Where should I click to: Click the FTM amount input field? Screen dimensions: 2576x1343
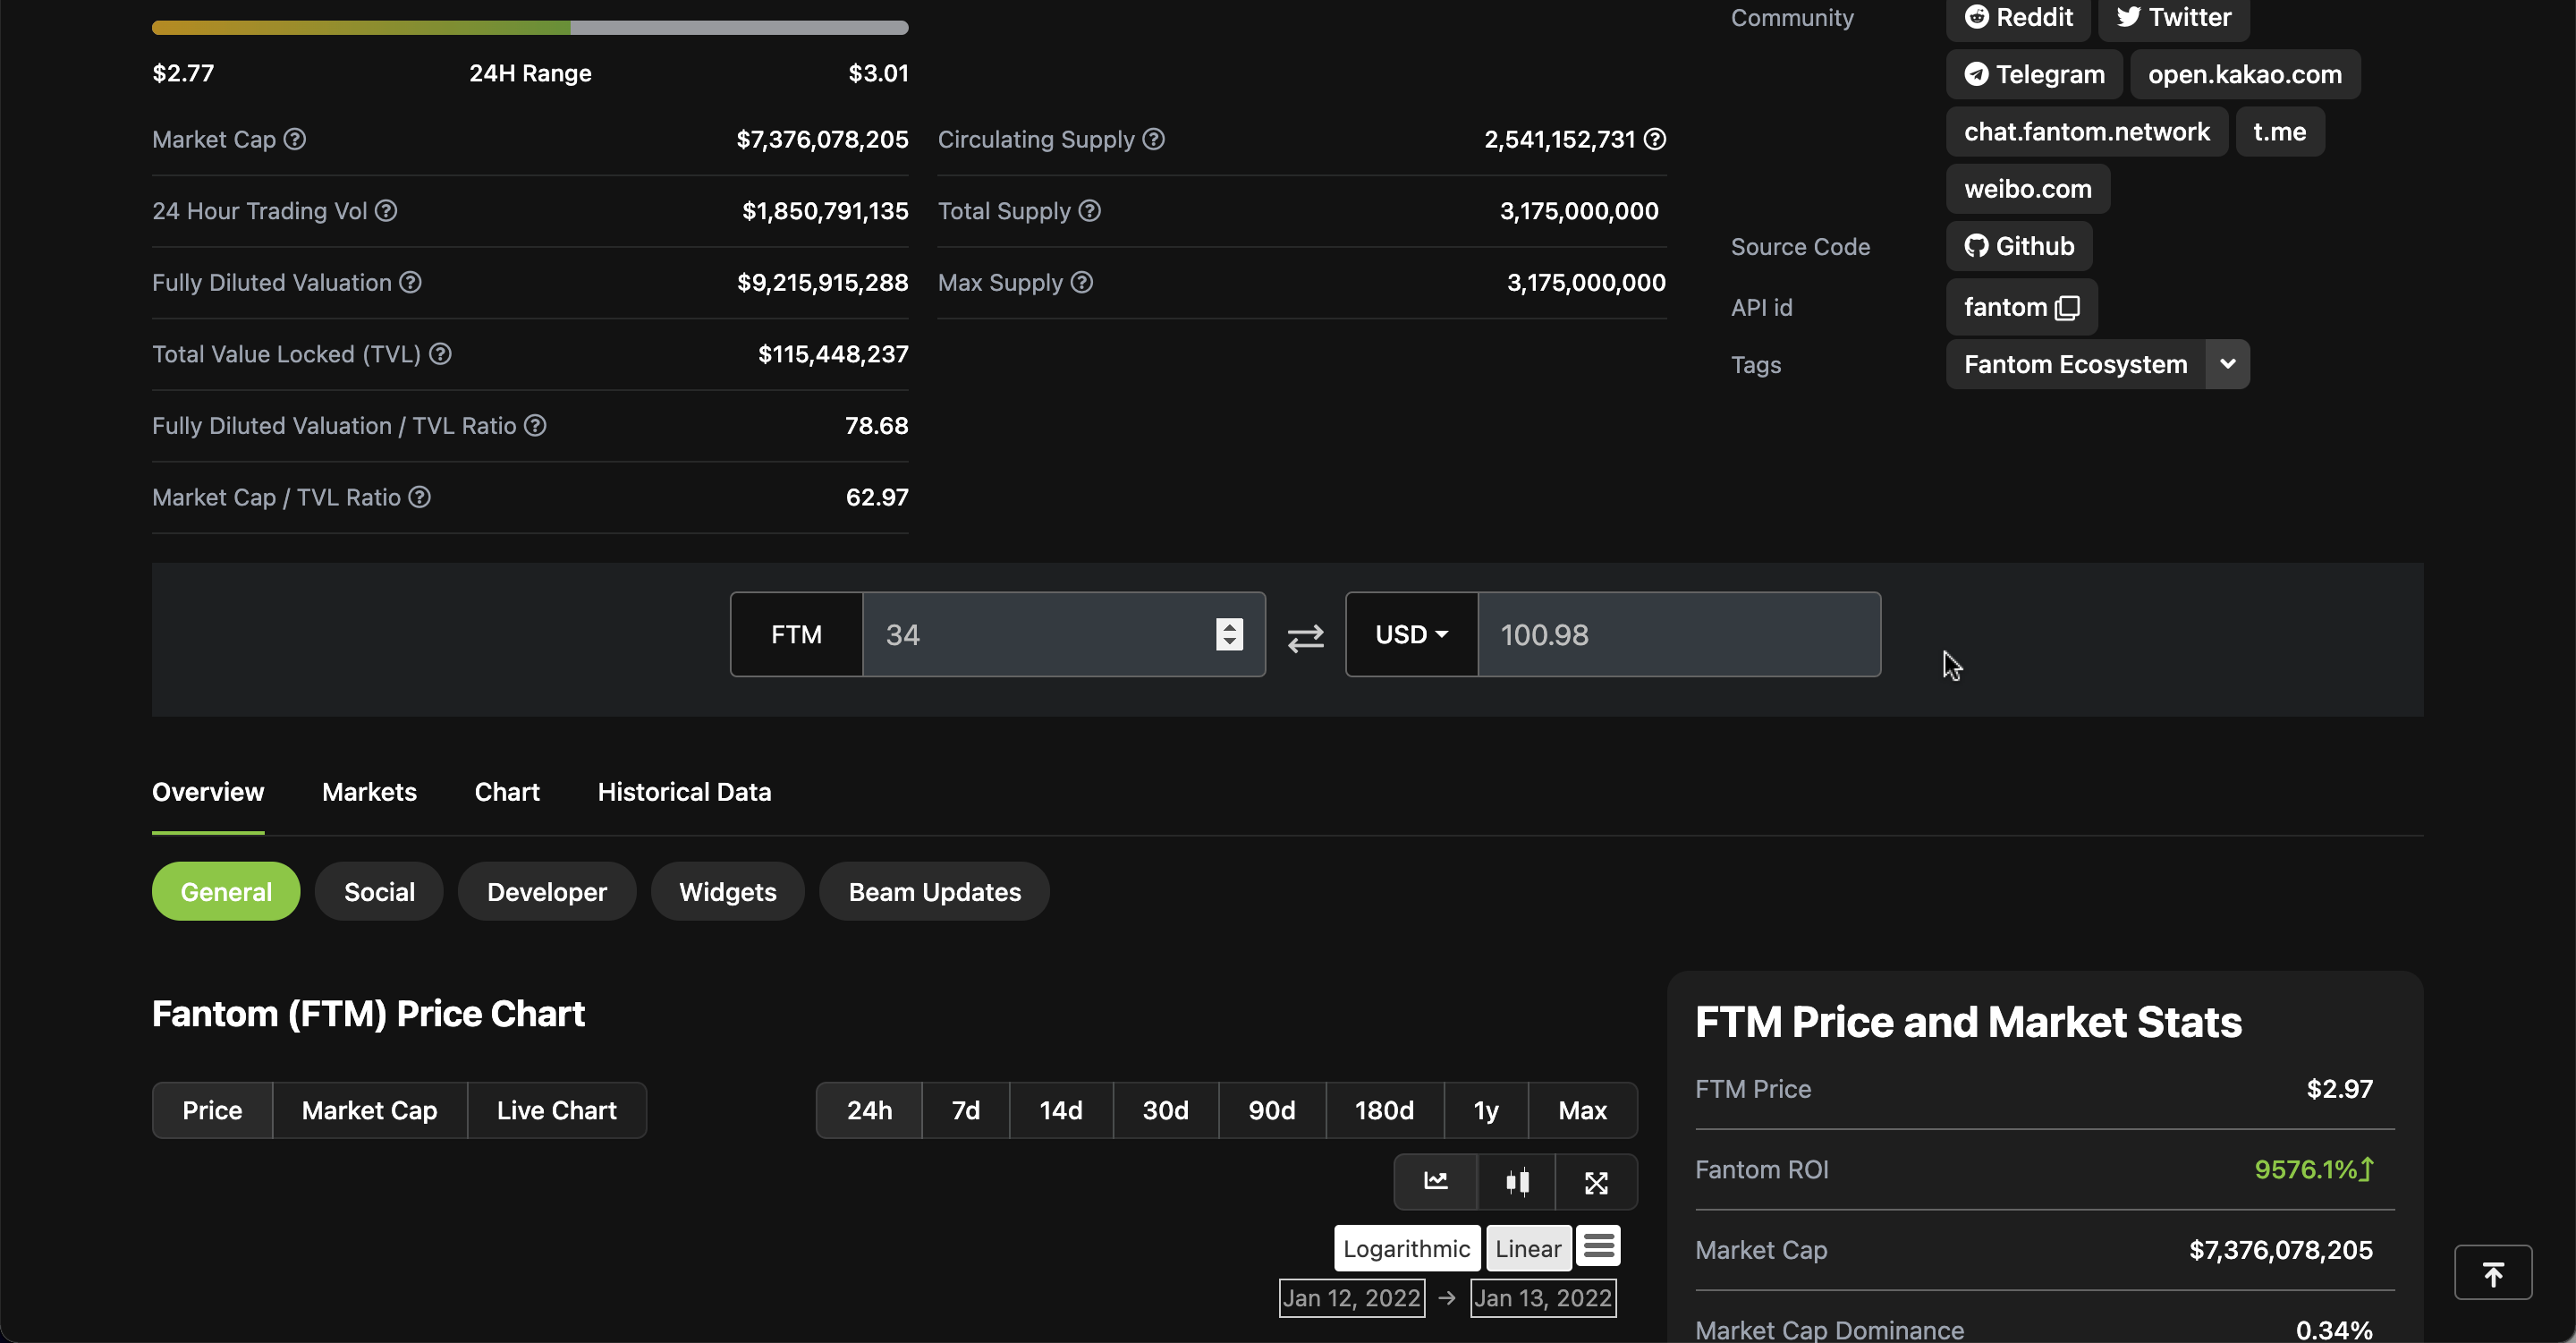[1063, 634]
